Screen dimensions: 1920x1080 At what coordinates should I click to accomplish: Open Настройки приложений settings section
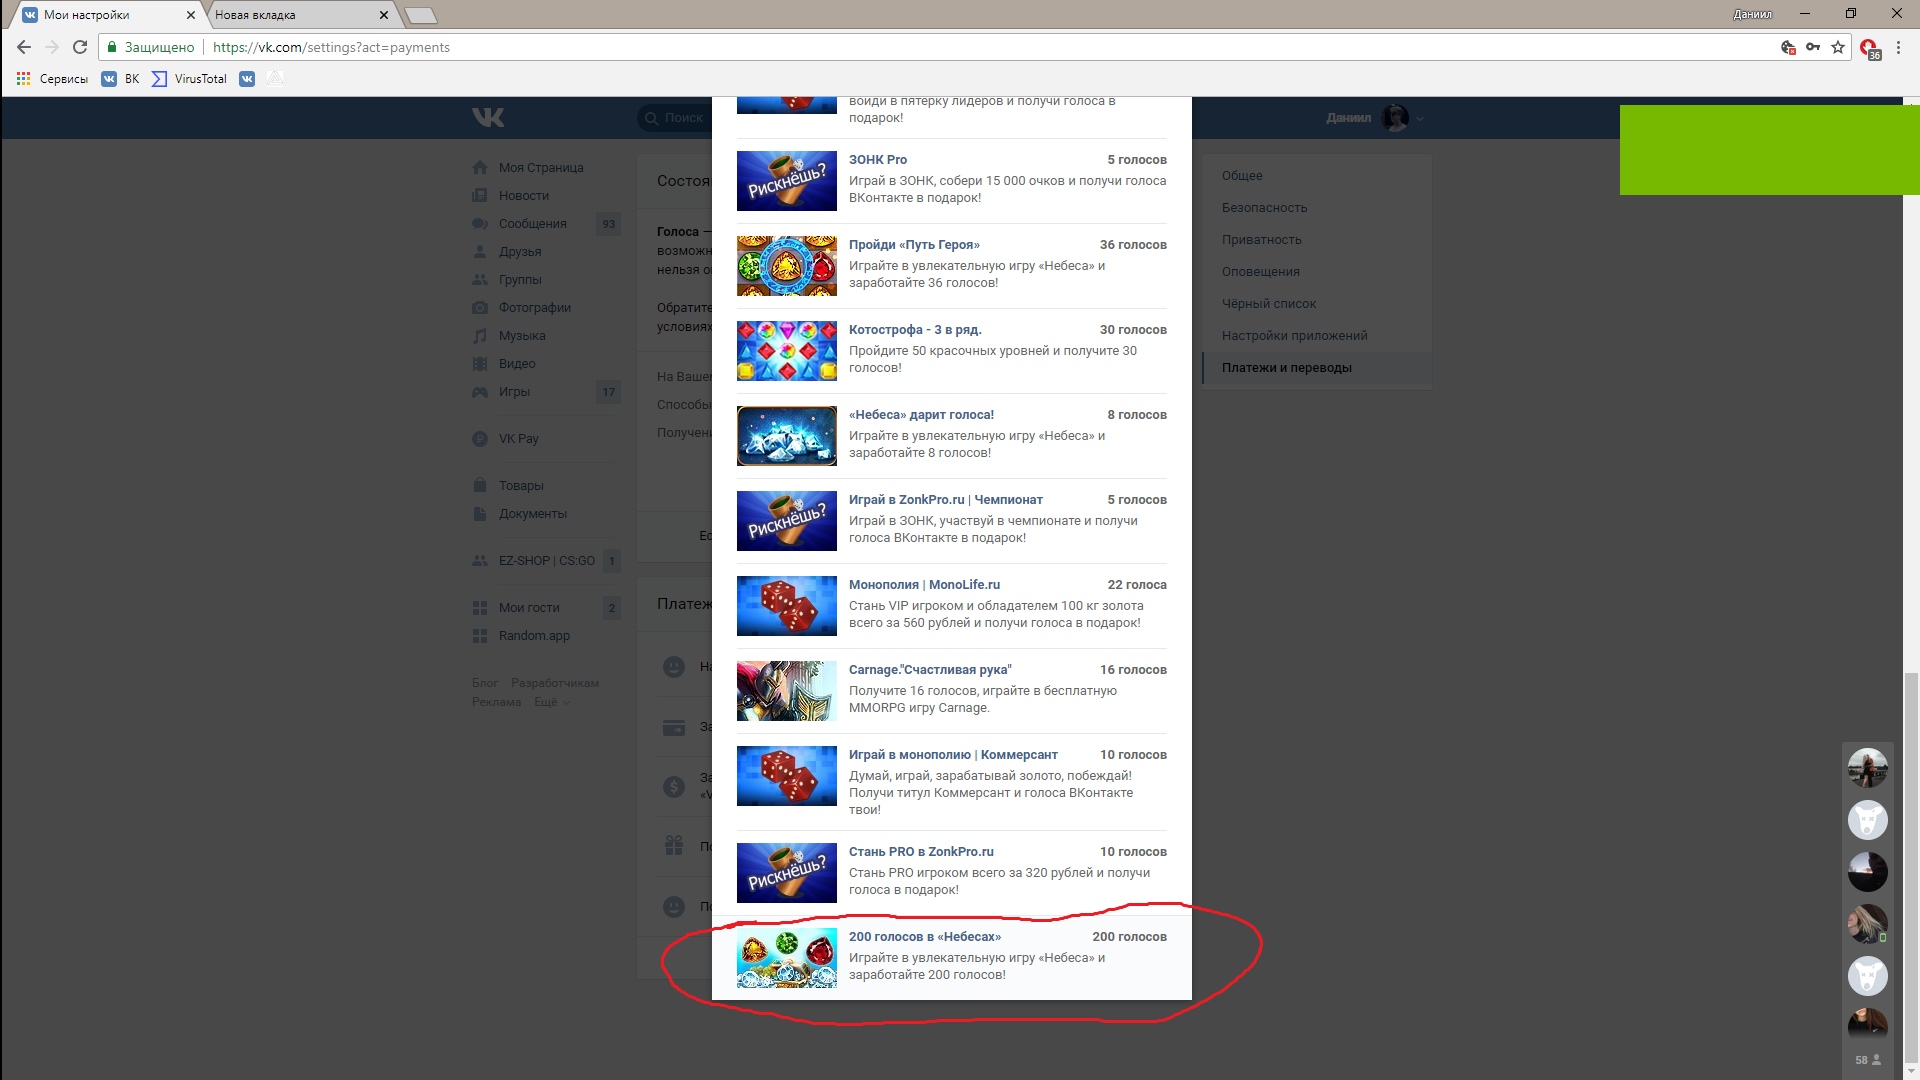[1294, 336]
